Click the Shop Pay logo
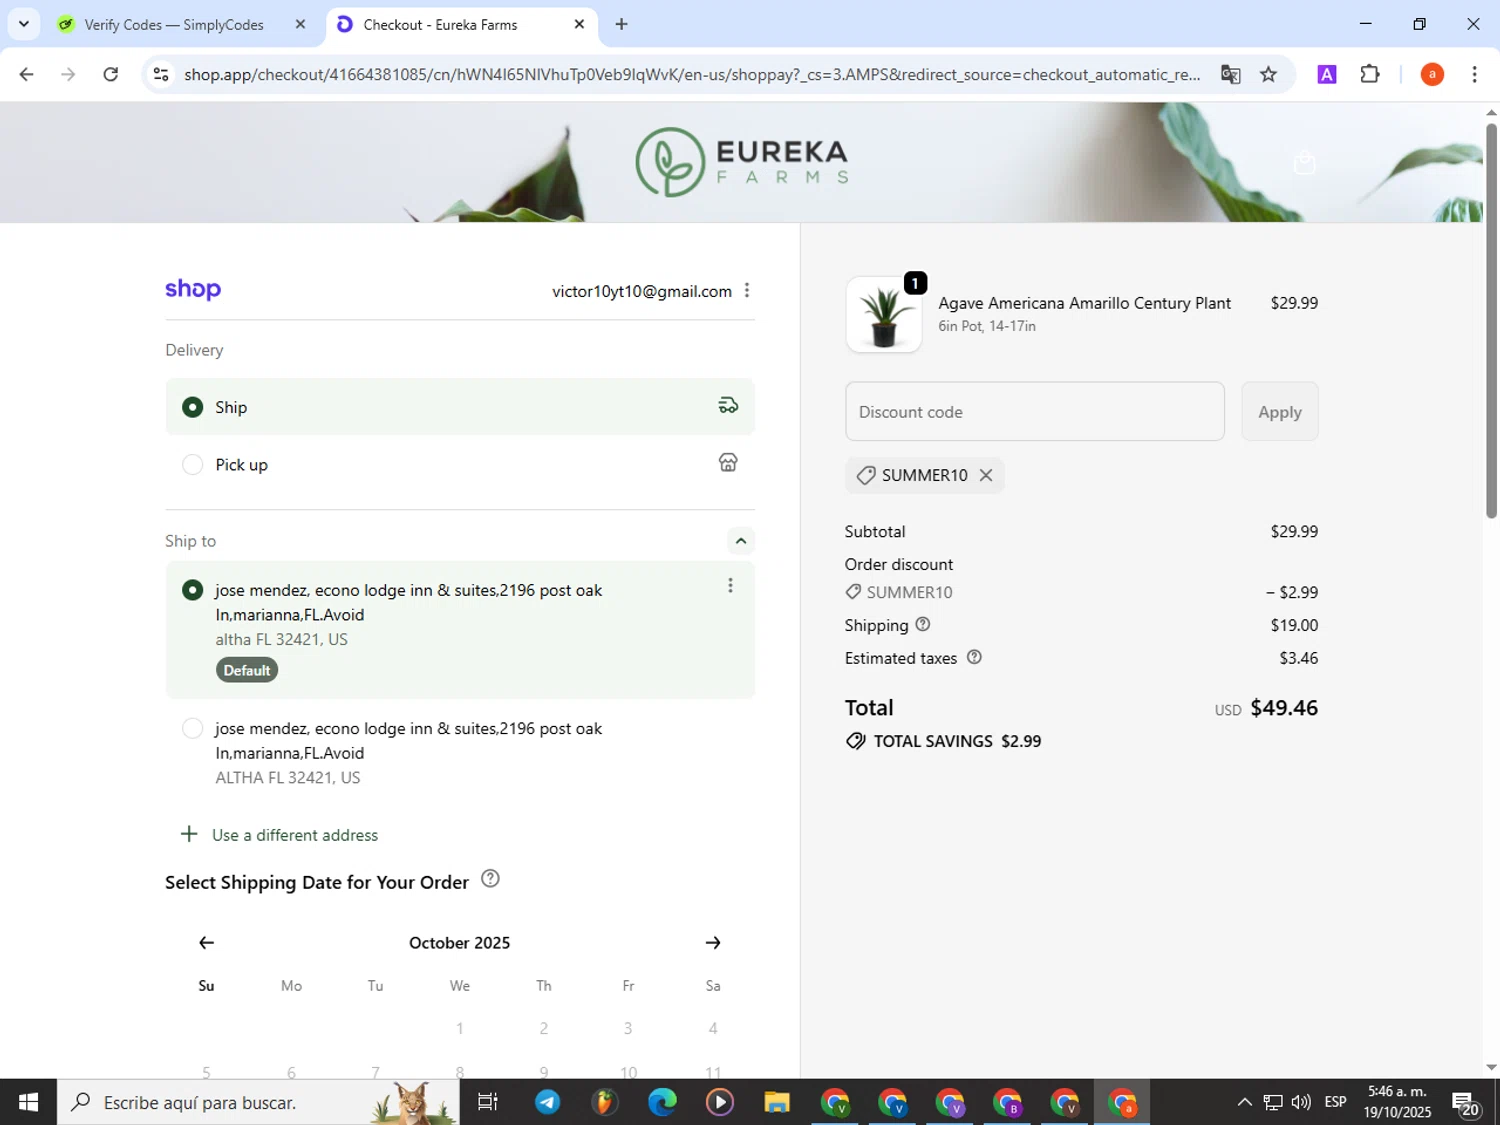 pos(193,289)
